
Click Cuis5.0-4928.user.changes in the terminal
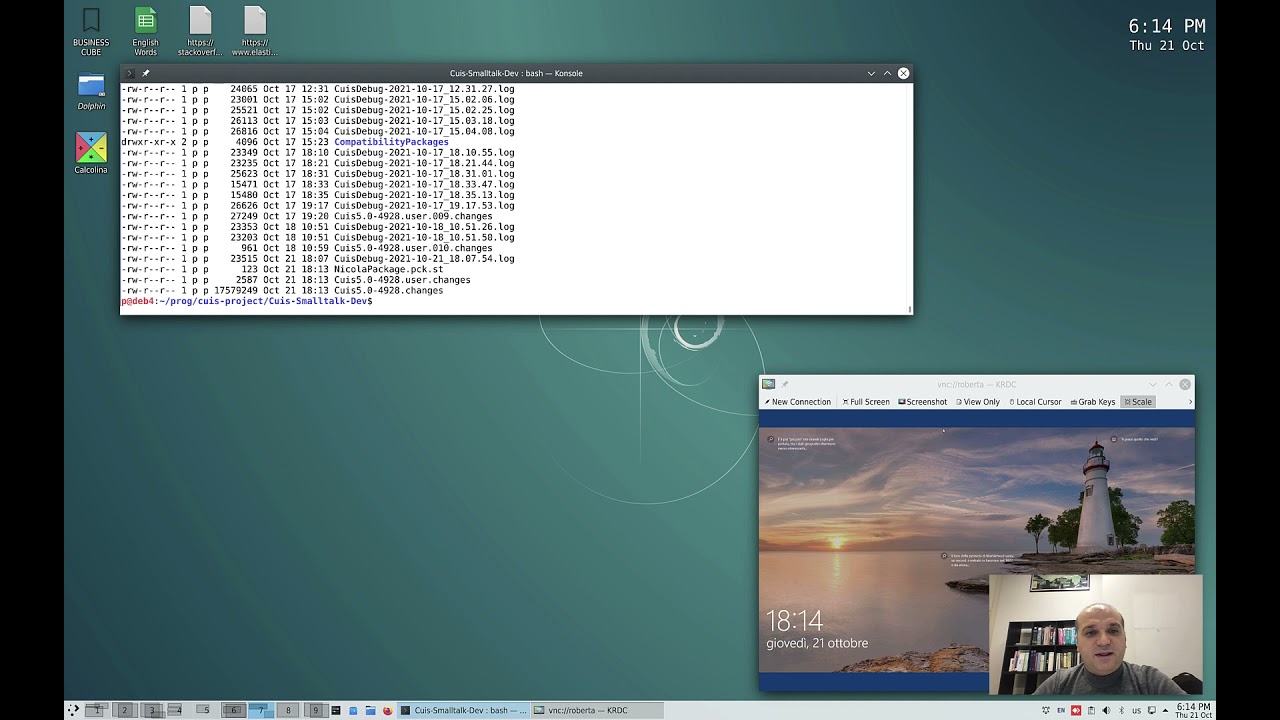(x=402, y=280)
